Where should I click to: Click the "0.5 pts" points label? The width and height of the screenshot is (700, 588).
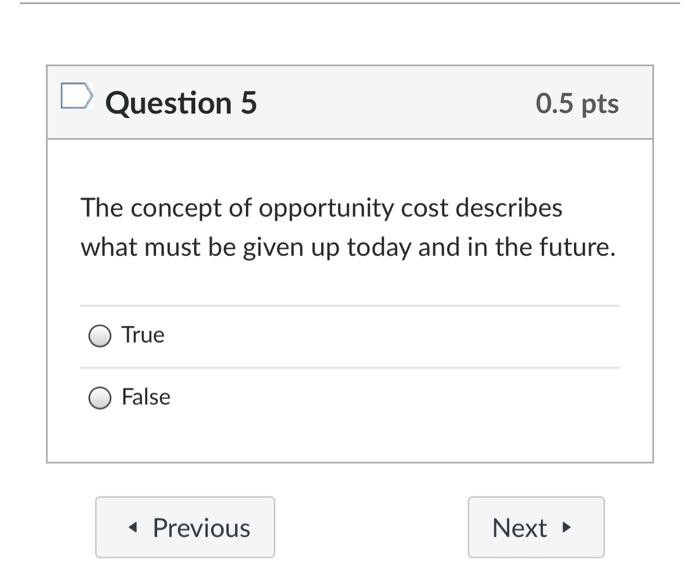[577, 104]
